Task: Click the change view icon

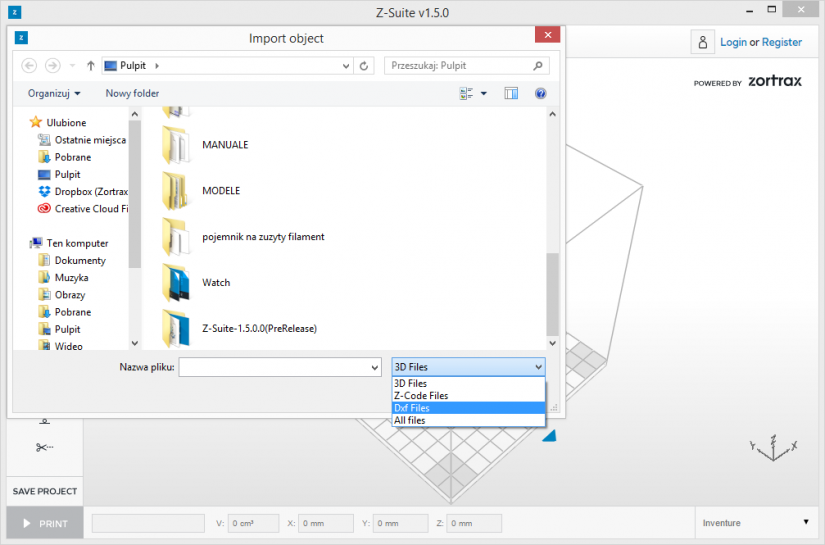Action: pos(466,94)
